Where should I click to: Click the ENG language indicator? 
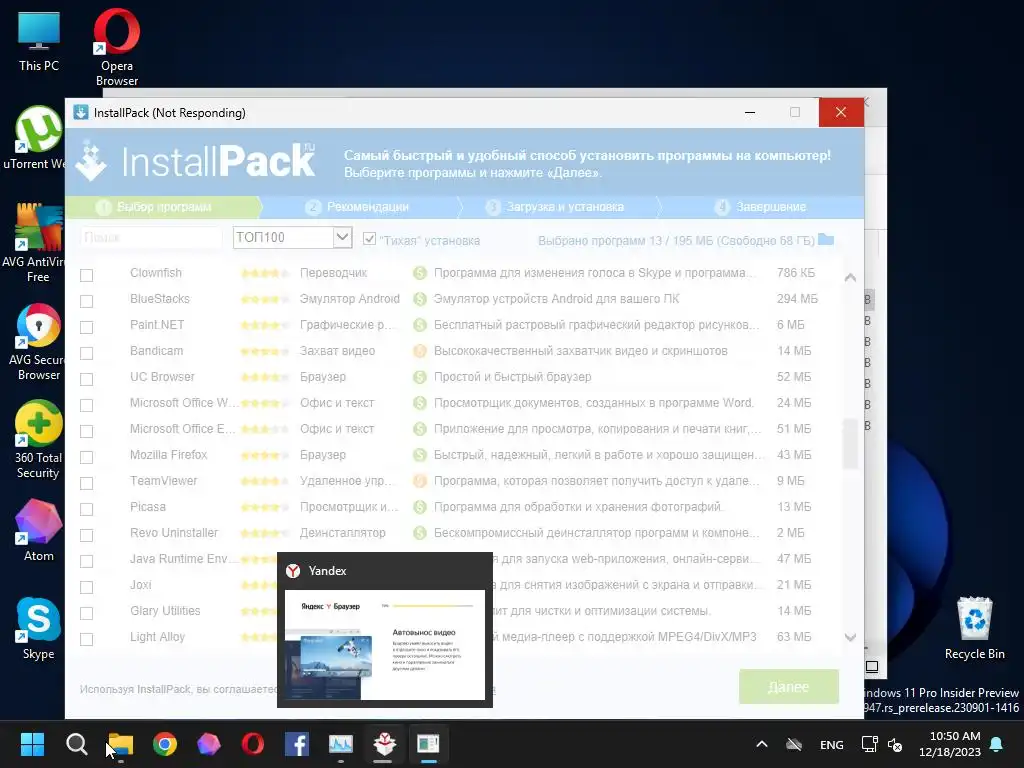pyautogui.click(x=831, y=744)
